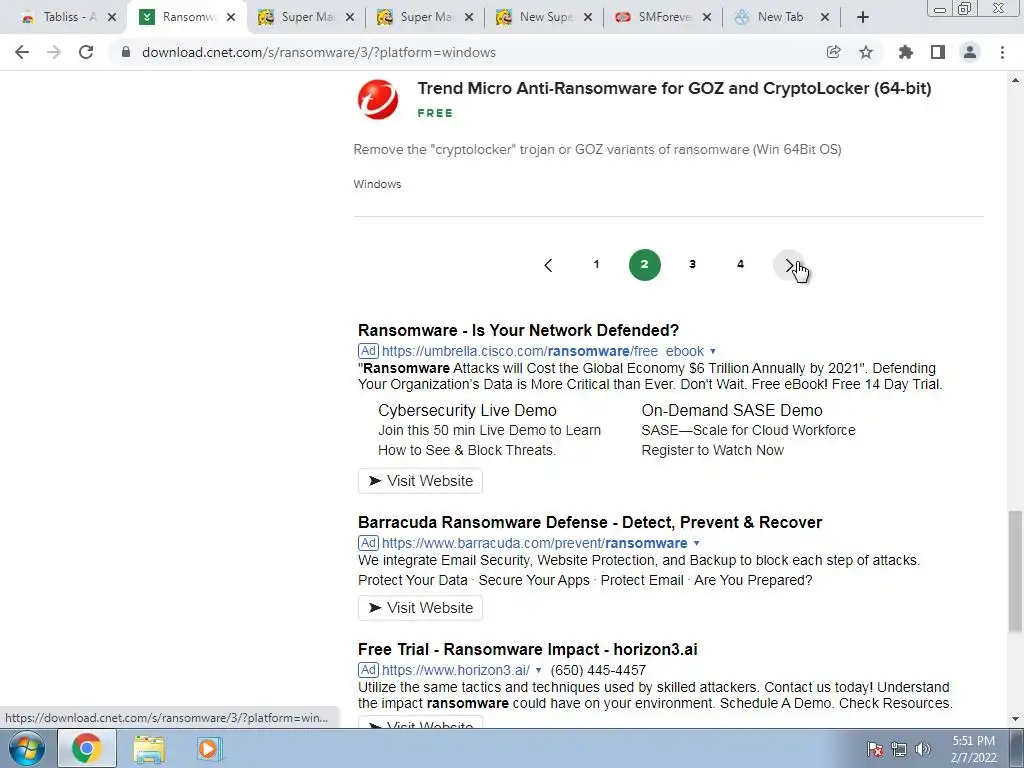Expand the umbrella.cisco.com ad dropdown arrow
Viewport: 1024px width, 768px height.
click(x=712, y=351)
